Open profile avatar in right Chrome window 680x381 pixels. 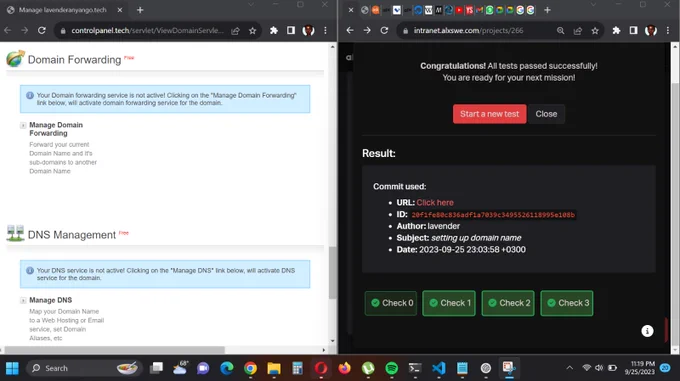coord(651,30)
